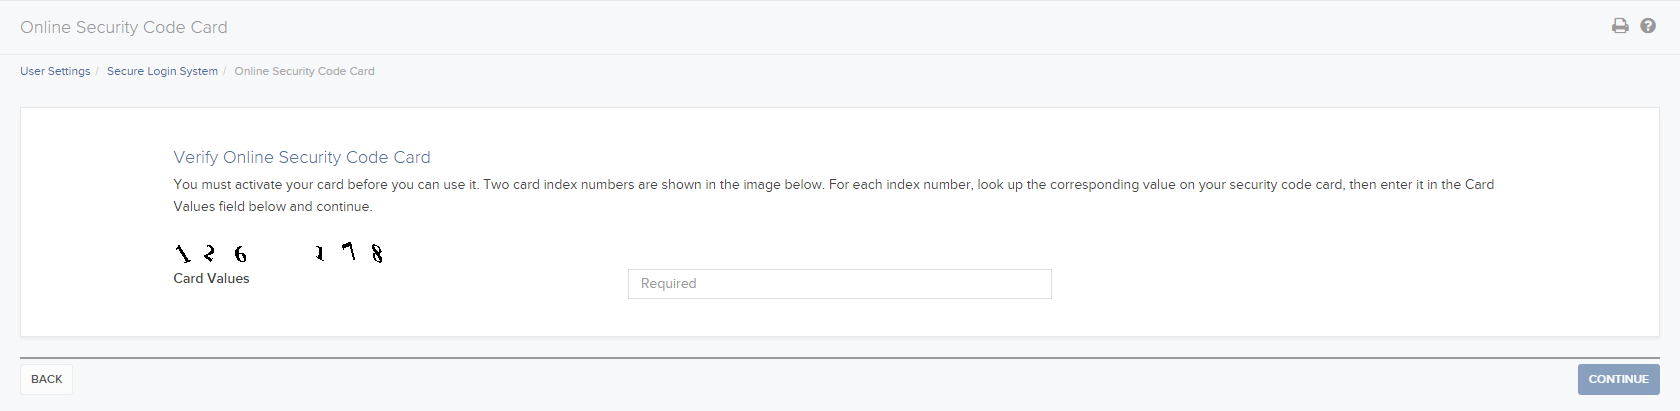This screenshot has width=1680, height=411.
Task: Click the first handwritten index number 126
Action: (x=211, y=254)
